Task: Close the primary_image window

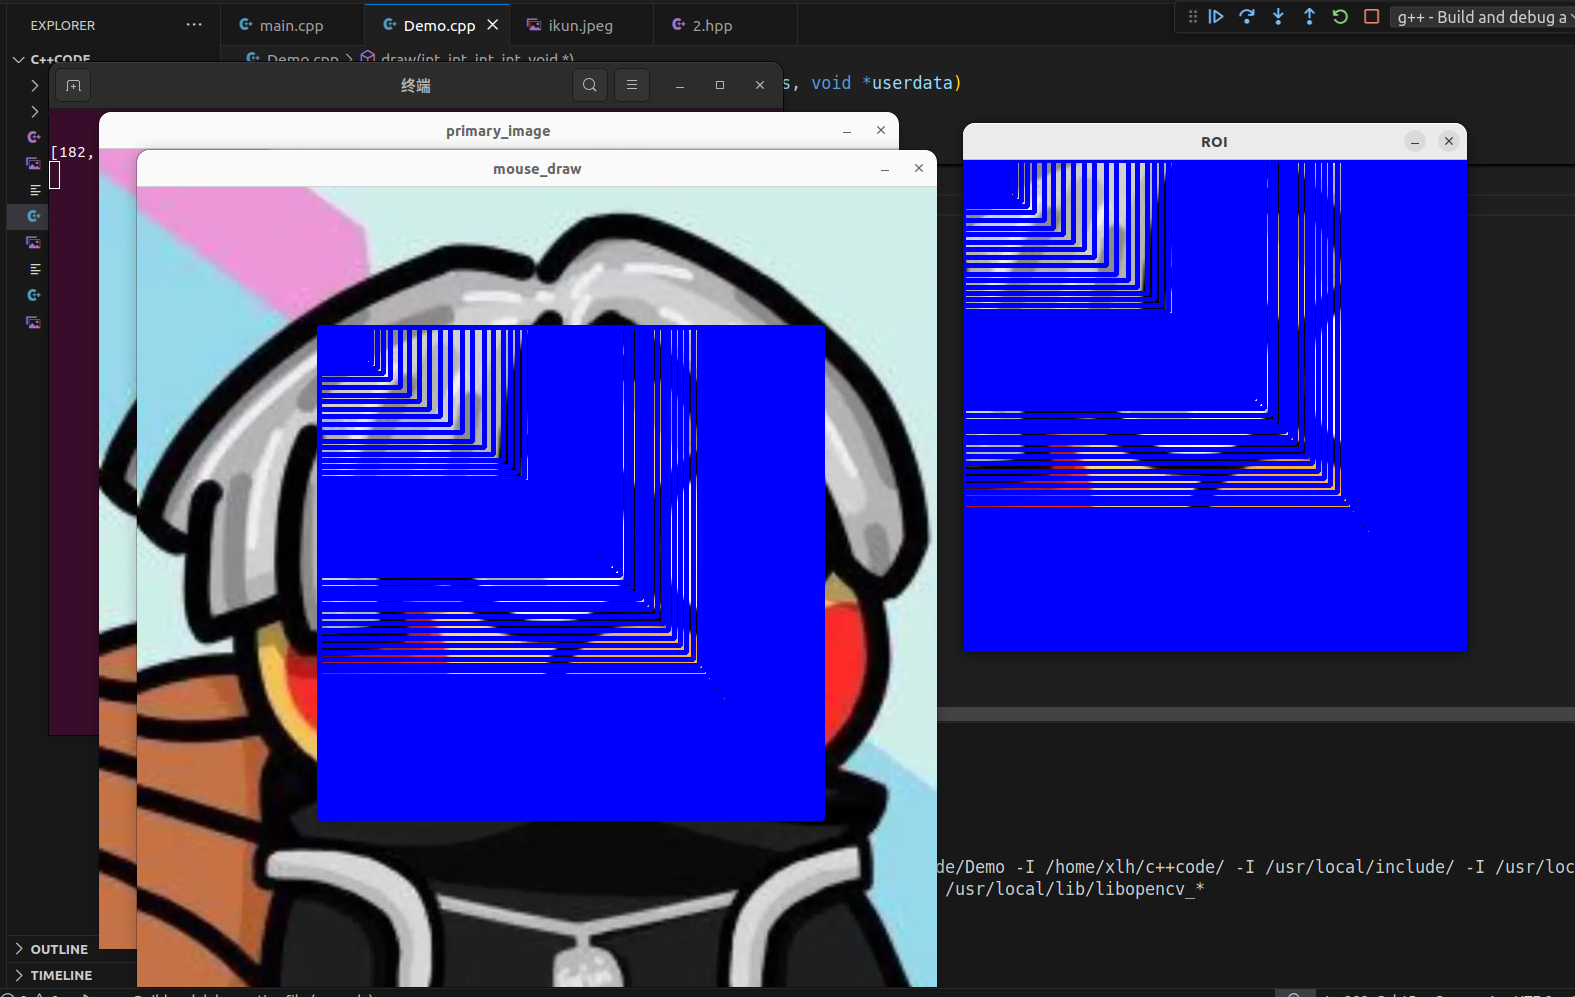Action: coord(881,130)
